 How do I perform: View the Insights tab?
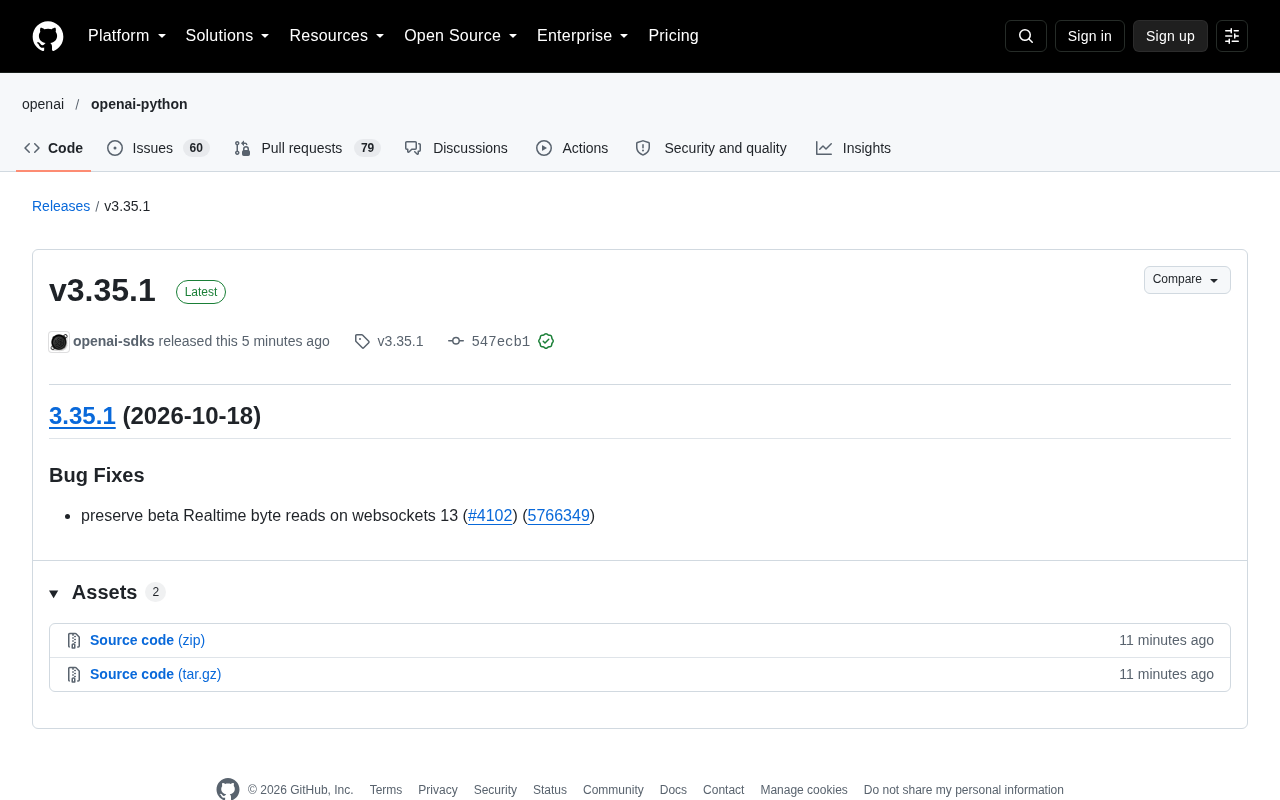(x=853, y=148)
